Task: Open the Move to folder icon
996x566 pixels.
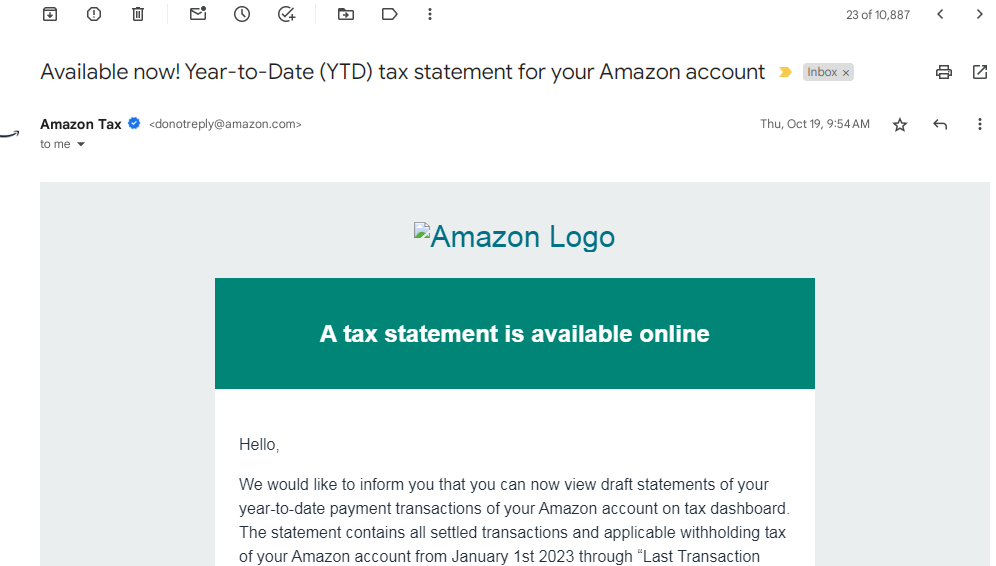Action: [346, 14]
